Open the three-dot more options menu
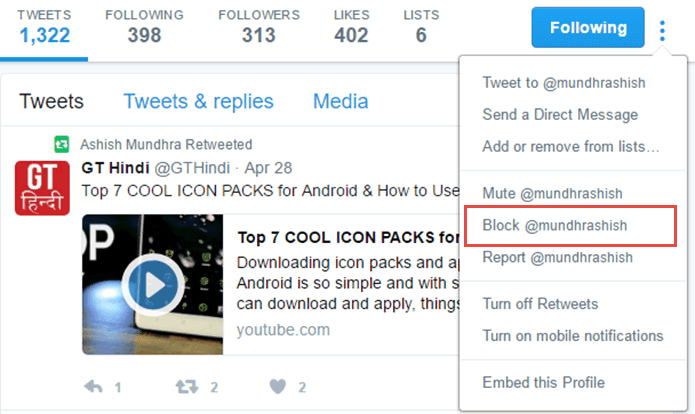 click(662, 31)
